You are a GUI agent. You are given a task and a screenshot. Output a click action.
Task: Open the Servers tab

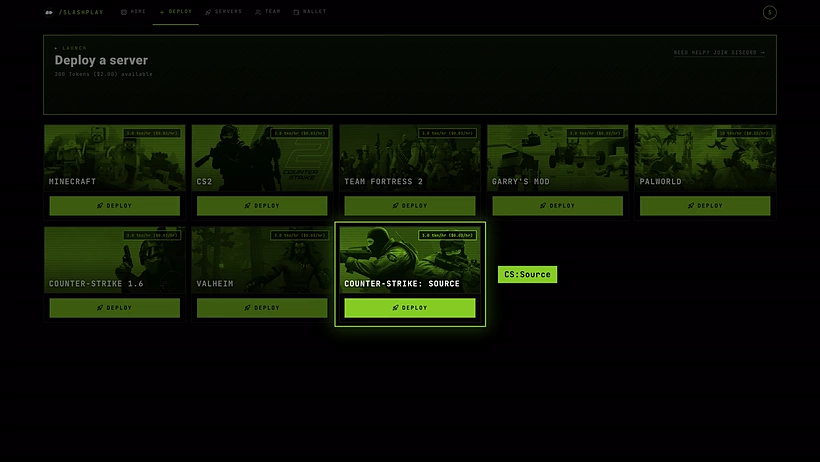224,12
